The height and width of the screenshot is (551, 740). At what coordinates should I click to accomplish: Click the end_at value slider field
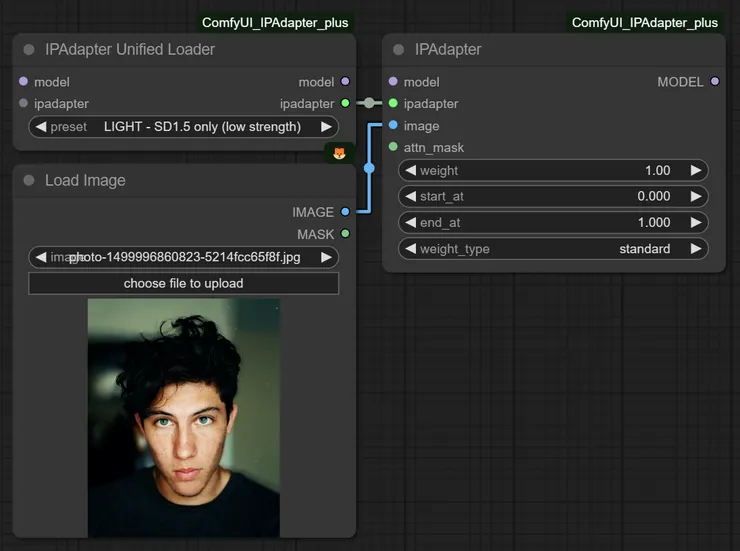[553, 223]
